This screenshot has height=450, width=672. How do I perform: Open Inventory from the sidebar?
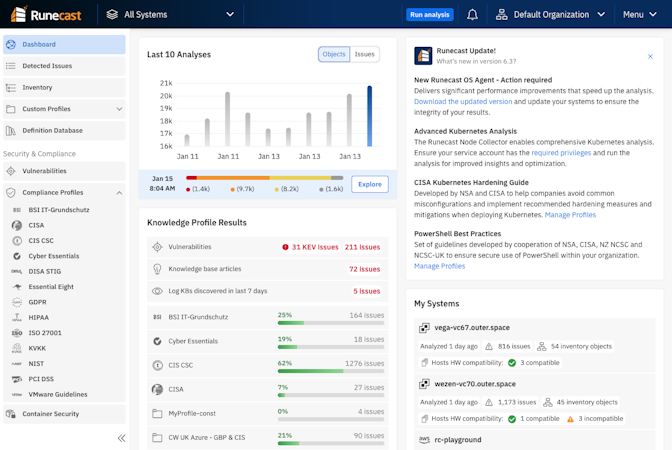[37, 87]
